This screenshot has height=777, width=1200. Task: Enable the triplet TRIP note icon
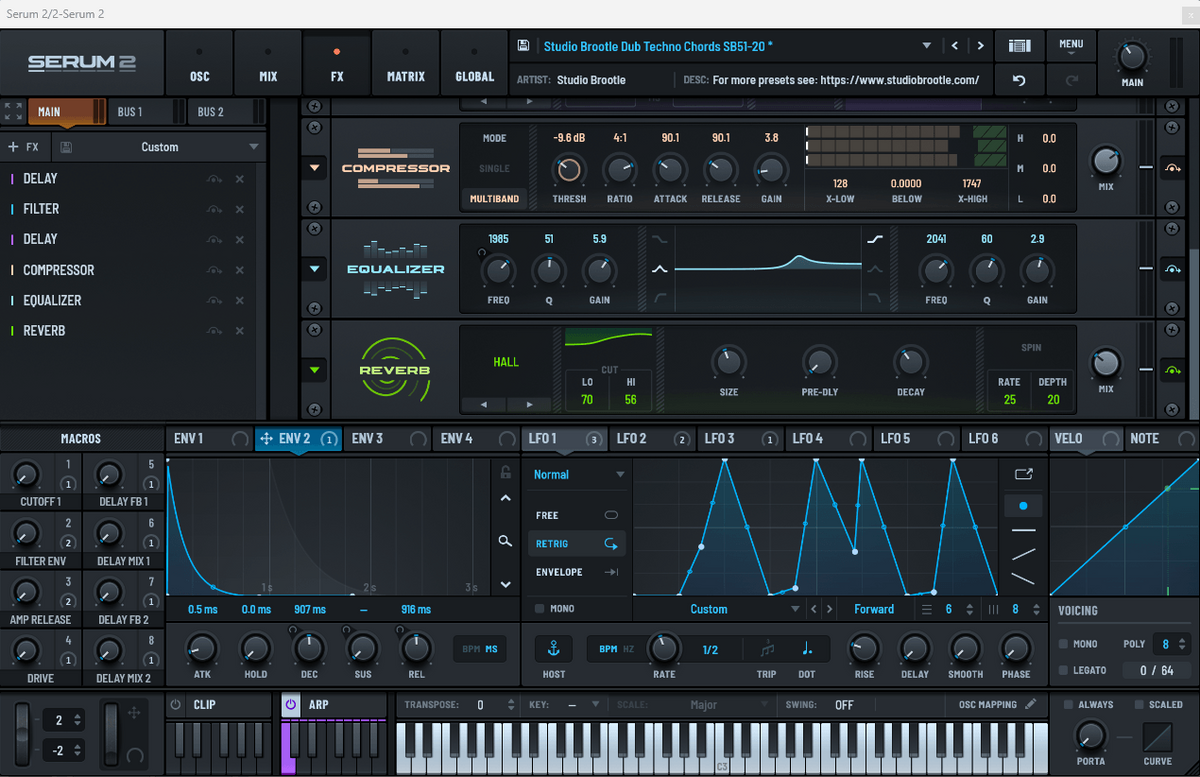click(767, 649)
